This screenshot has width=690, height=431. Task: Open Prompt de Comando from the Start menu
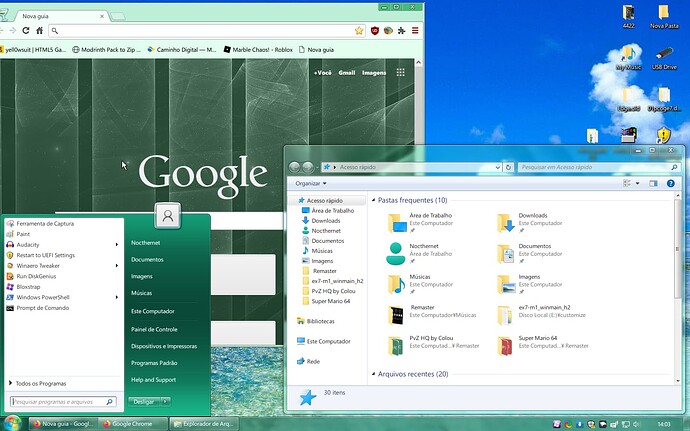tap(38, 308)
